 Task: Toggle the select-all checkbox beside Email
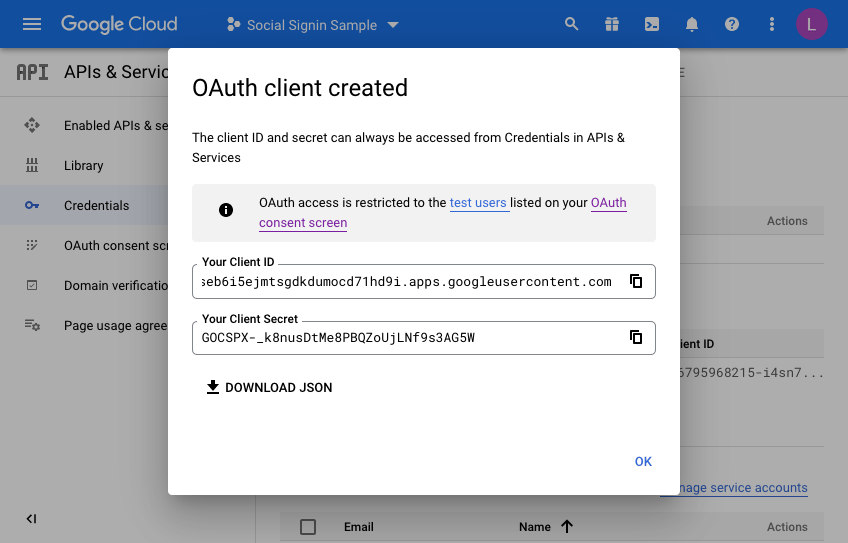tap(308, 527)
